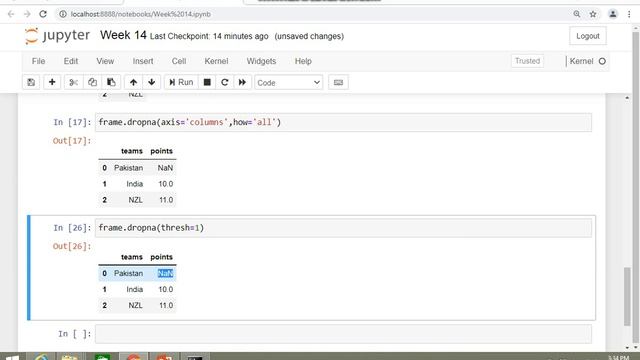Save and checkpoint the notebook
This screenshot has height=360, width=640.
(x=31, y=82)
